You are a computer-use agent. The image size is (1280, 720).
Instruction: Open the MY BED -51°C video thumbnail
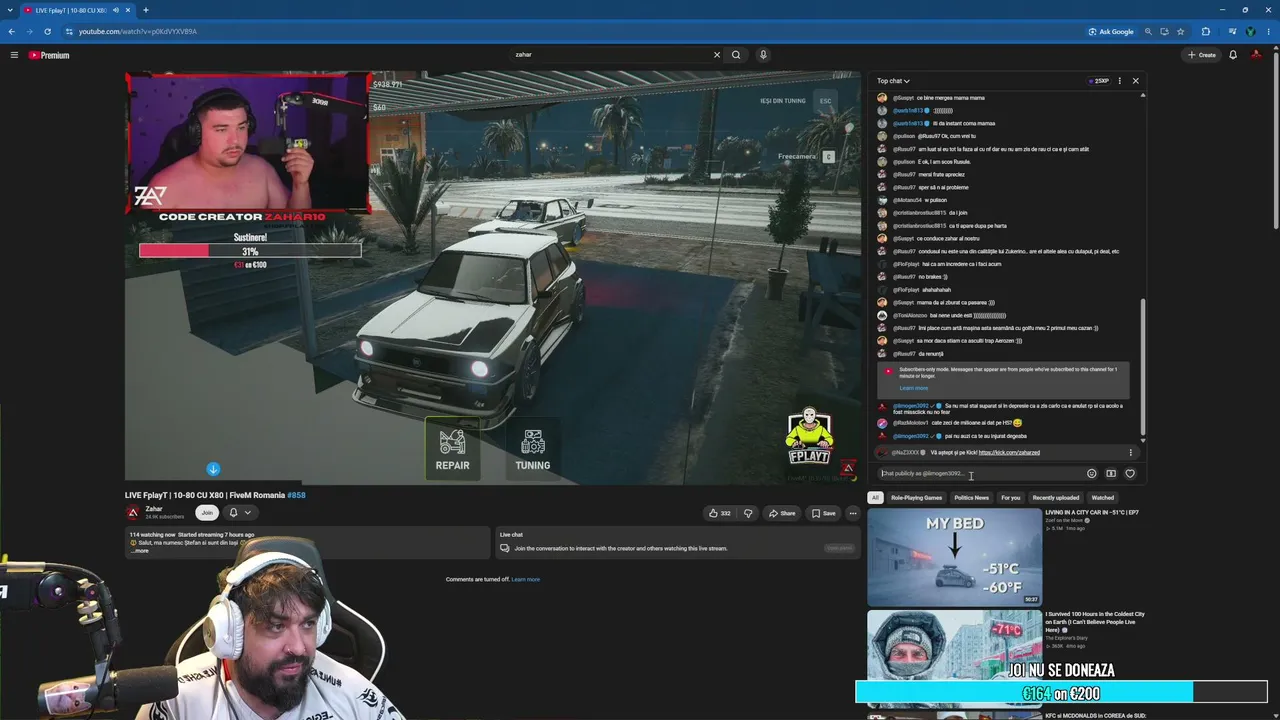coord(955,557)
